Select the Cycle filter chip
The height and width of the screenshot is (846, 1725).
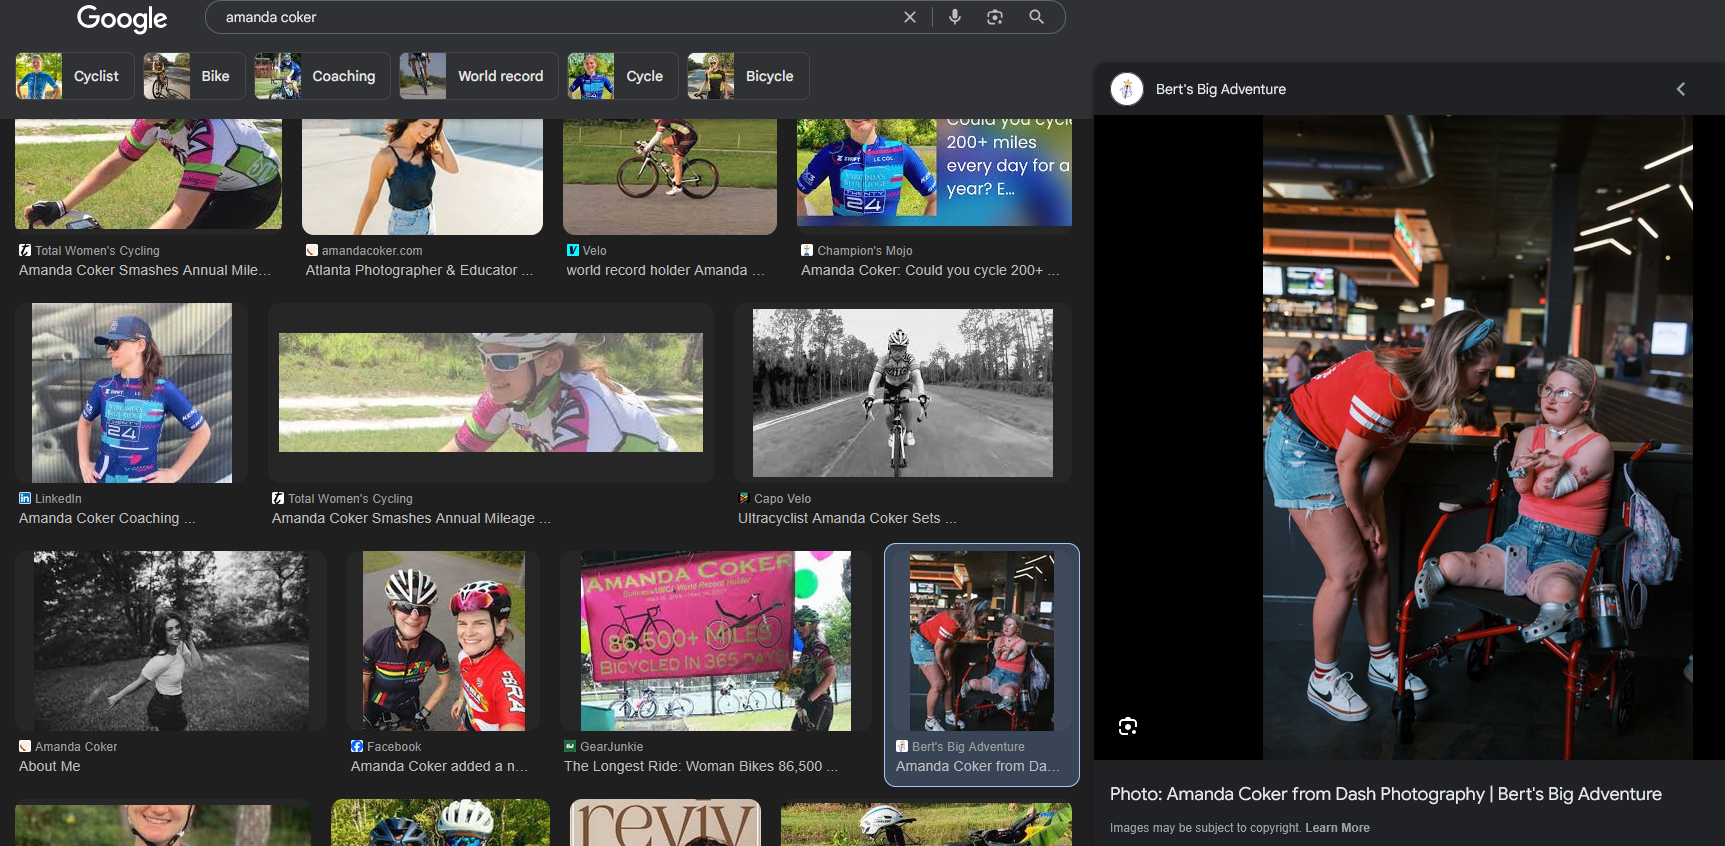pyautogui.click(x=623, y=76)
